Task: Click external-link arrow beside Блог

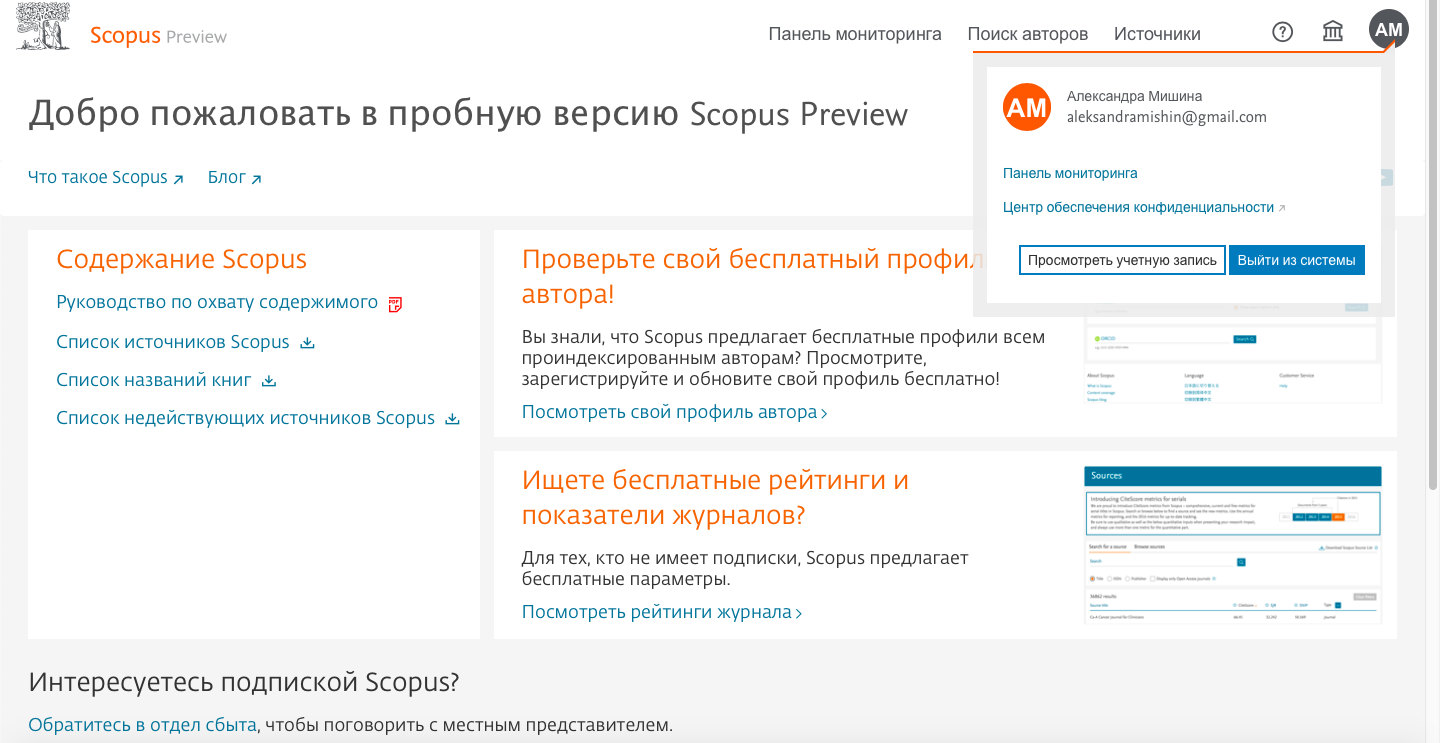Action: (x=257, y=179)
